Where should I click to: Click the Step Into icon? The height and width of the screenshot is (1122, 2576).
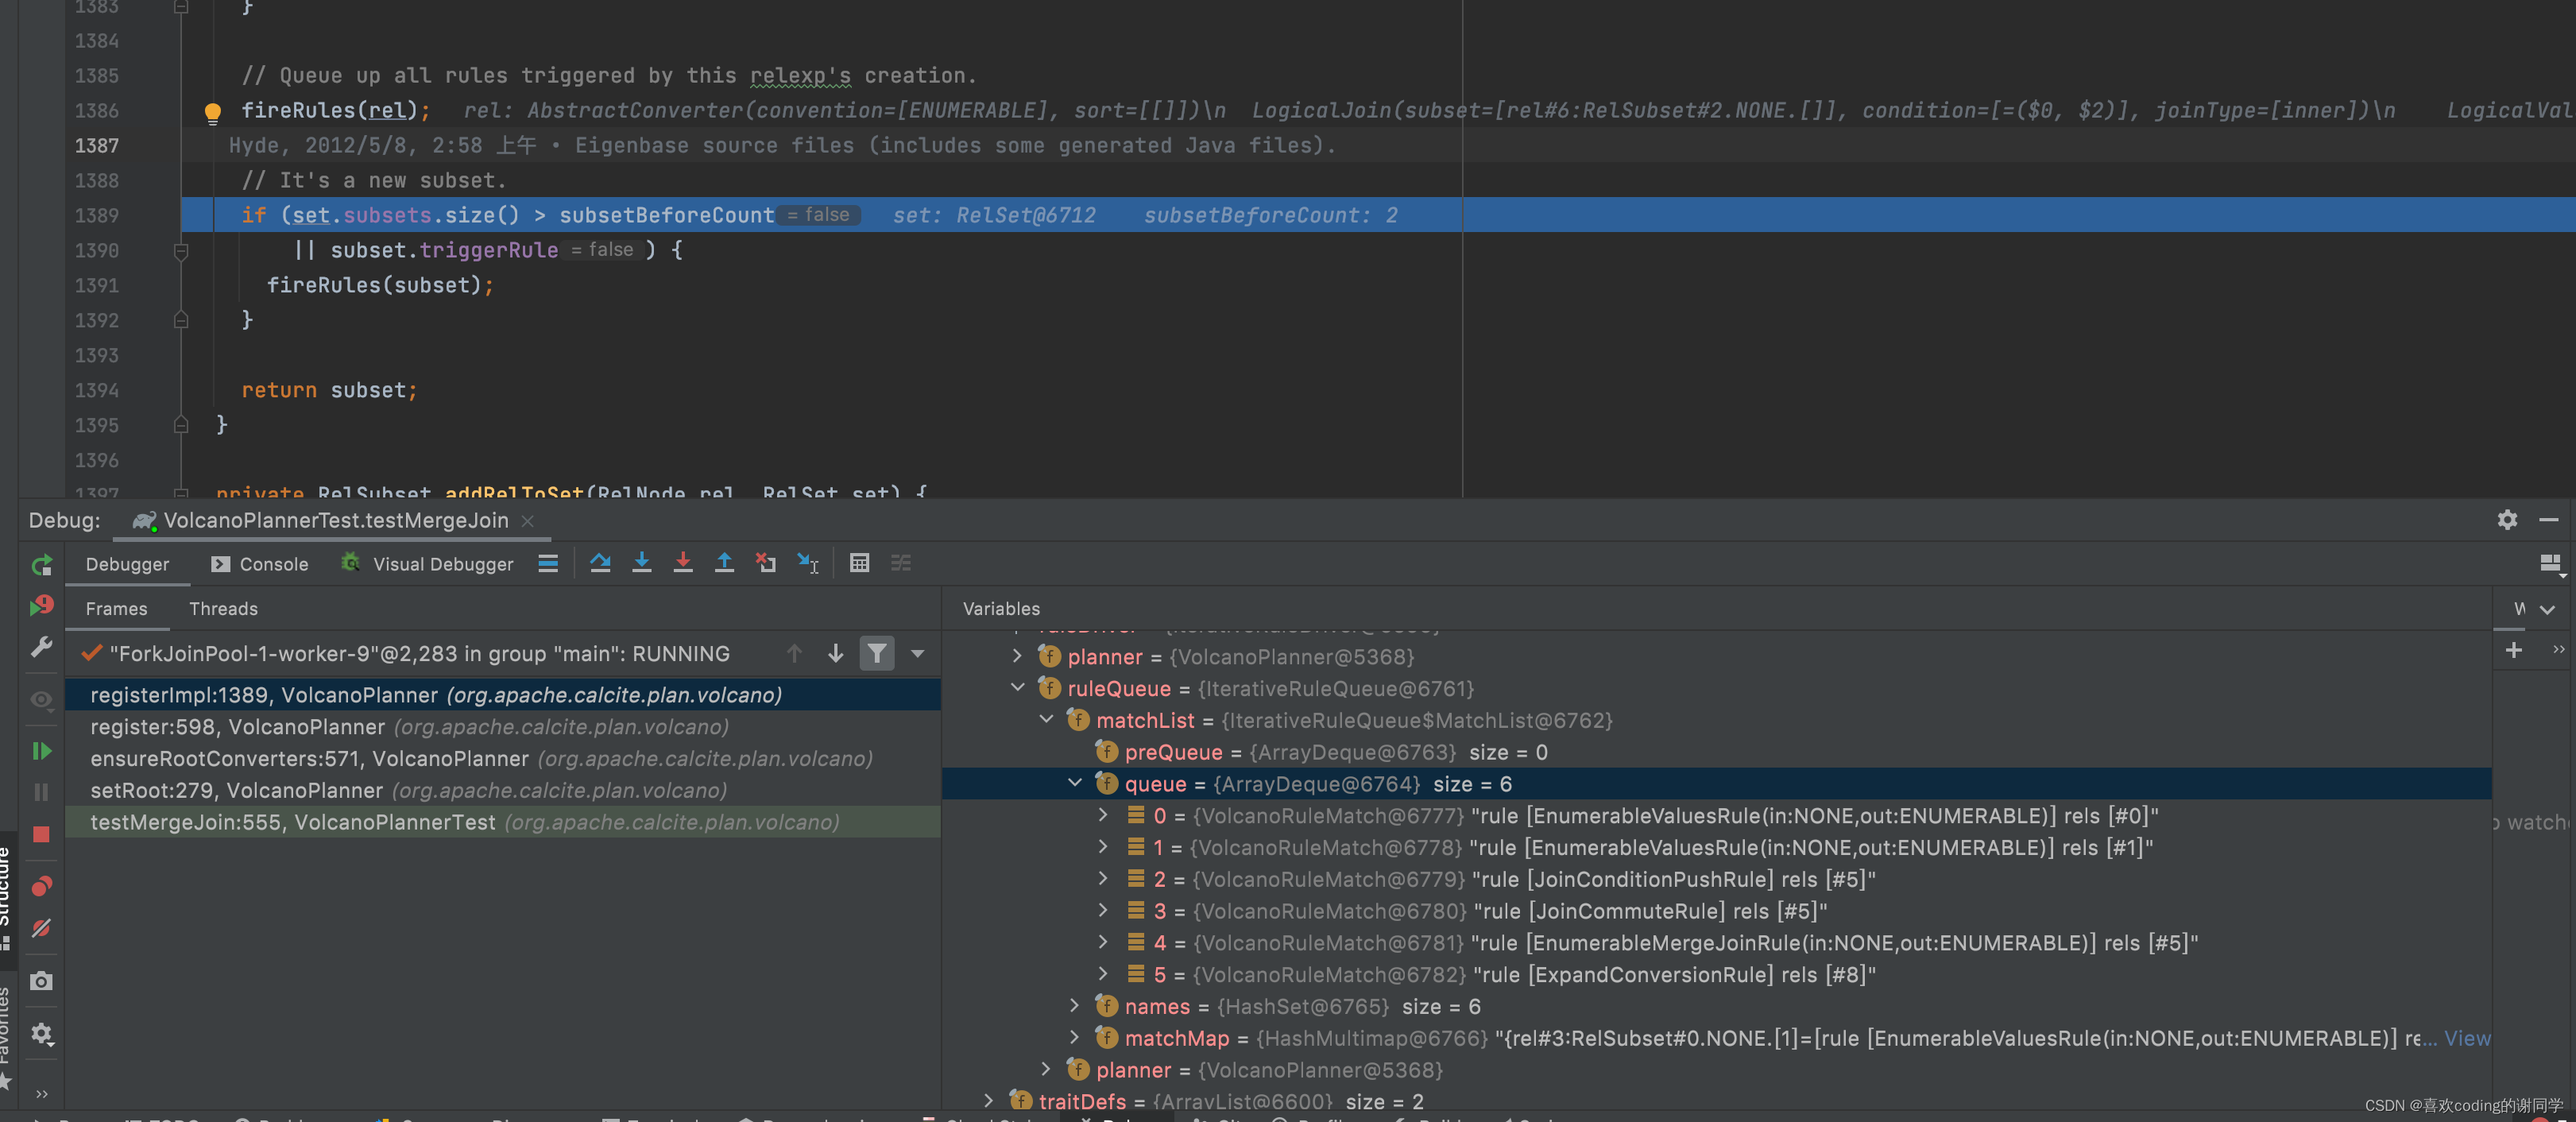point(641,563)
